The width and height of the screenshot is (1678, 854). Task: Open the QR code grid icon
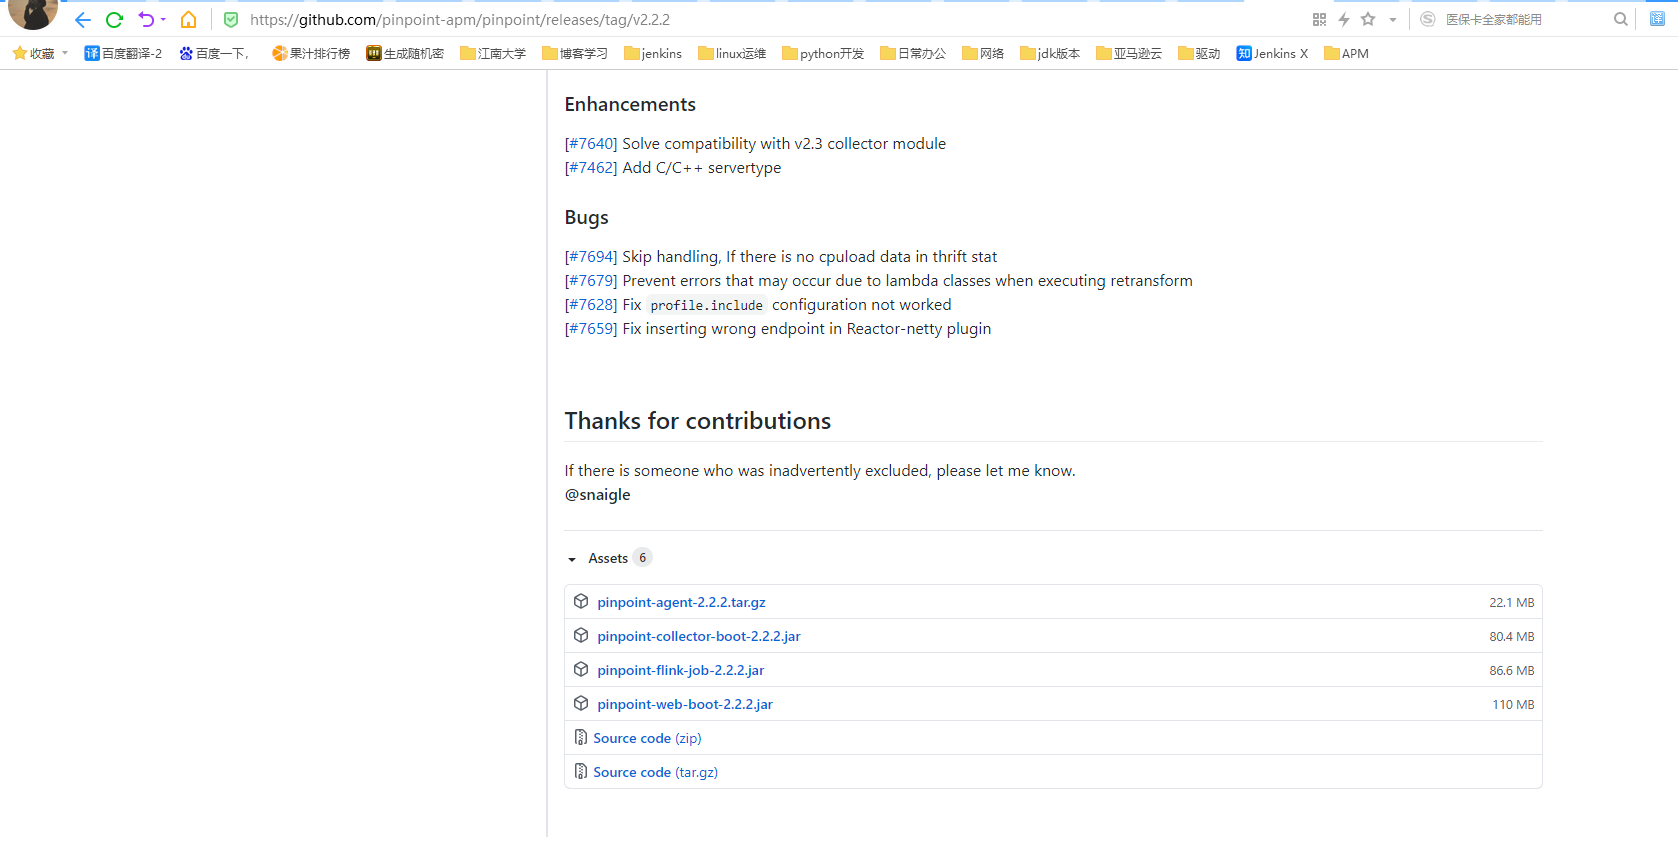coord(1319,19)
